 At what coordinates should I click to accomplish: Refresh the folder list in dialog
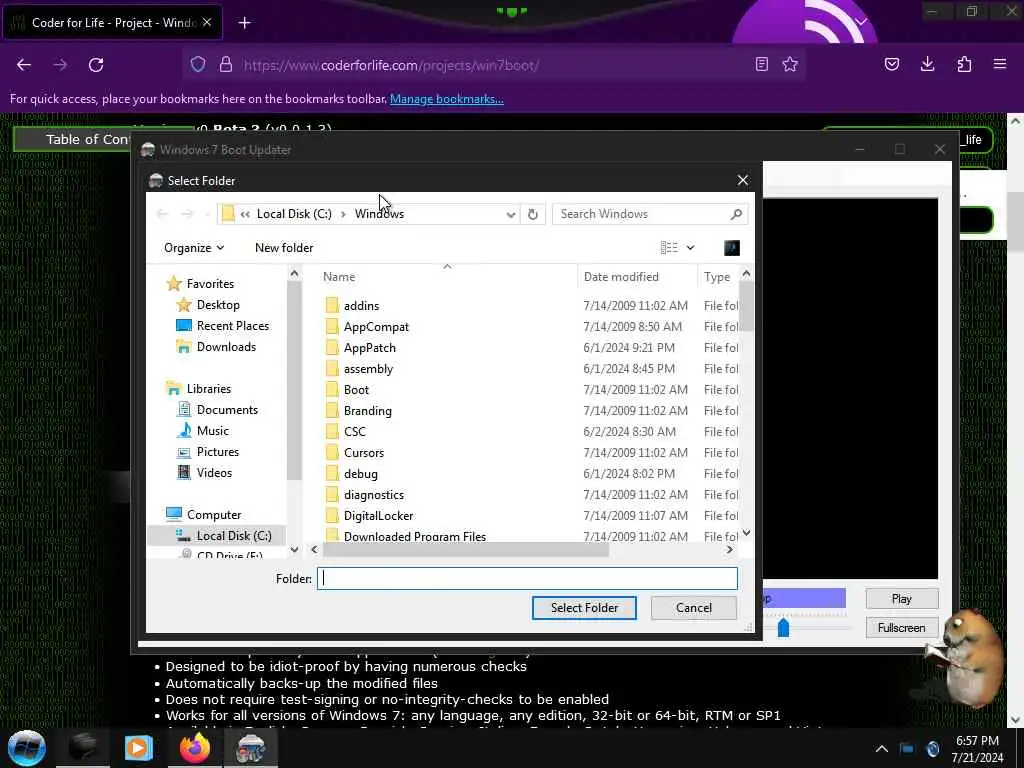[x=533, y=214]
